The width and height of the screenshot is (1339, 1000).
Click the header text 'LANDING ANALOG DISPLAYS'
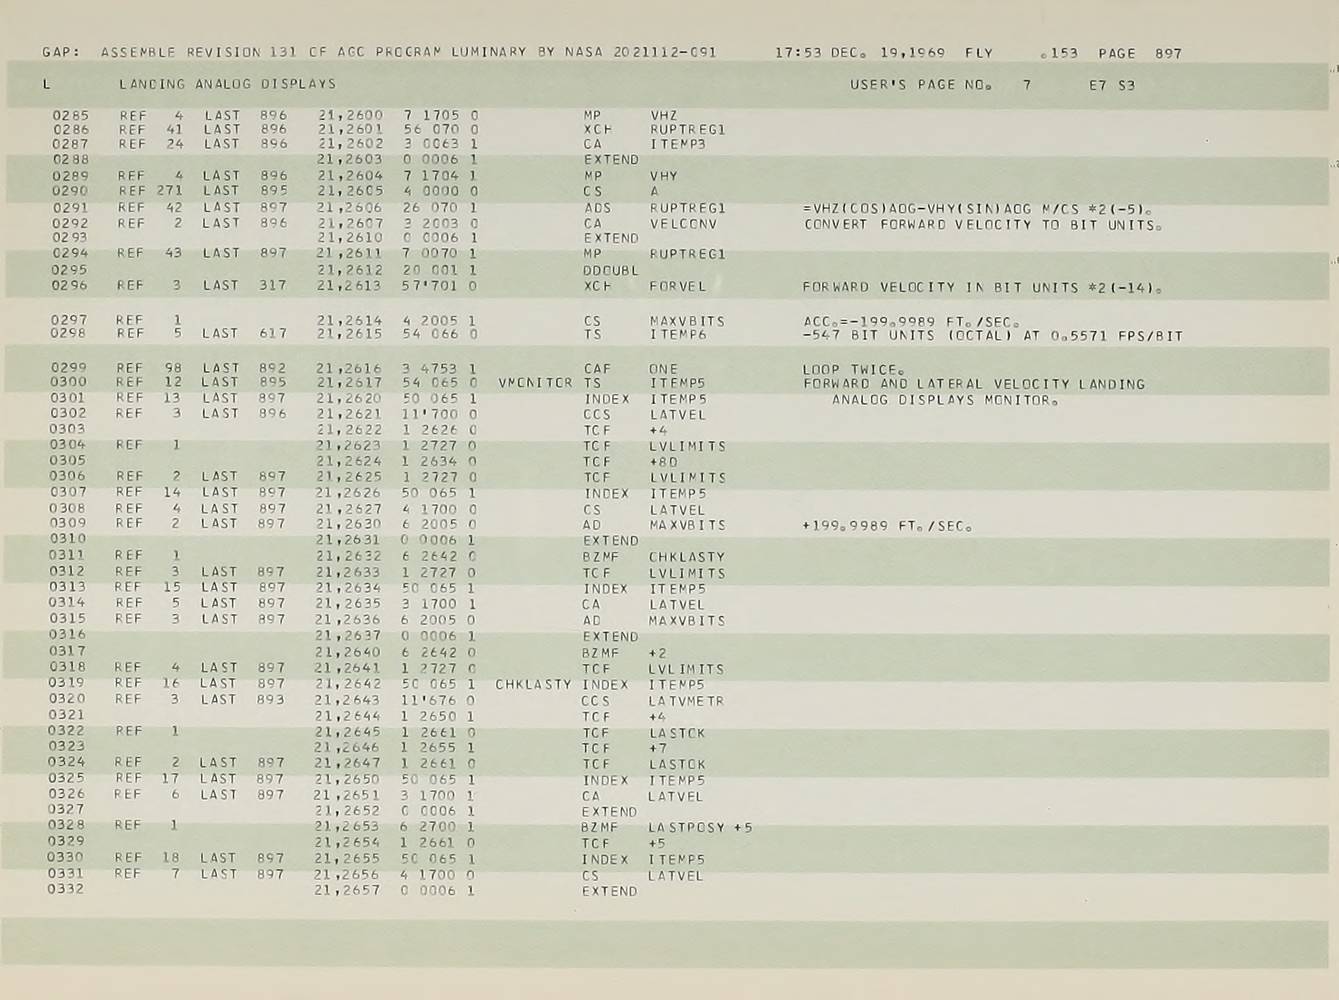[227, 84]
